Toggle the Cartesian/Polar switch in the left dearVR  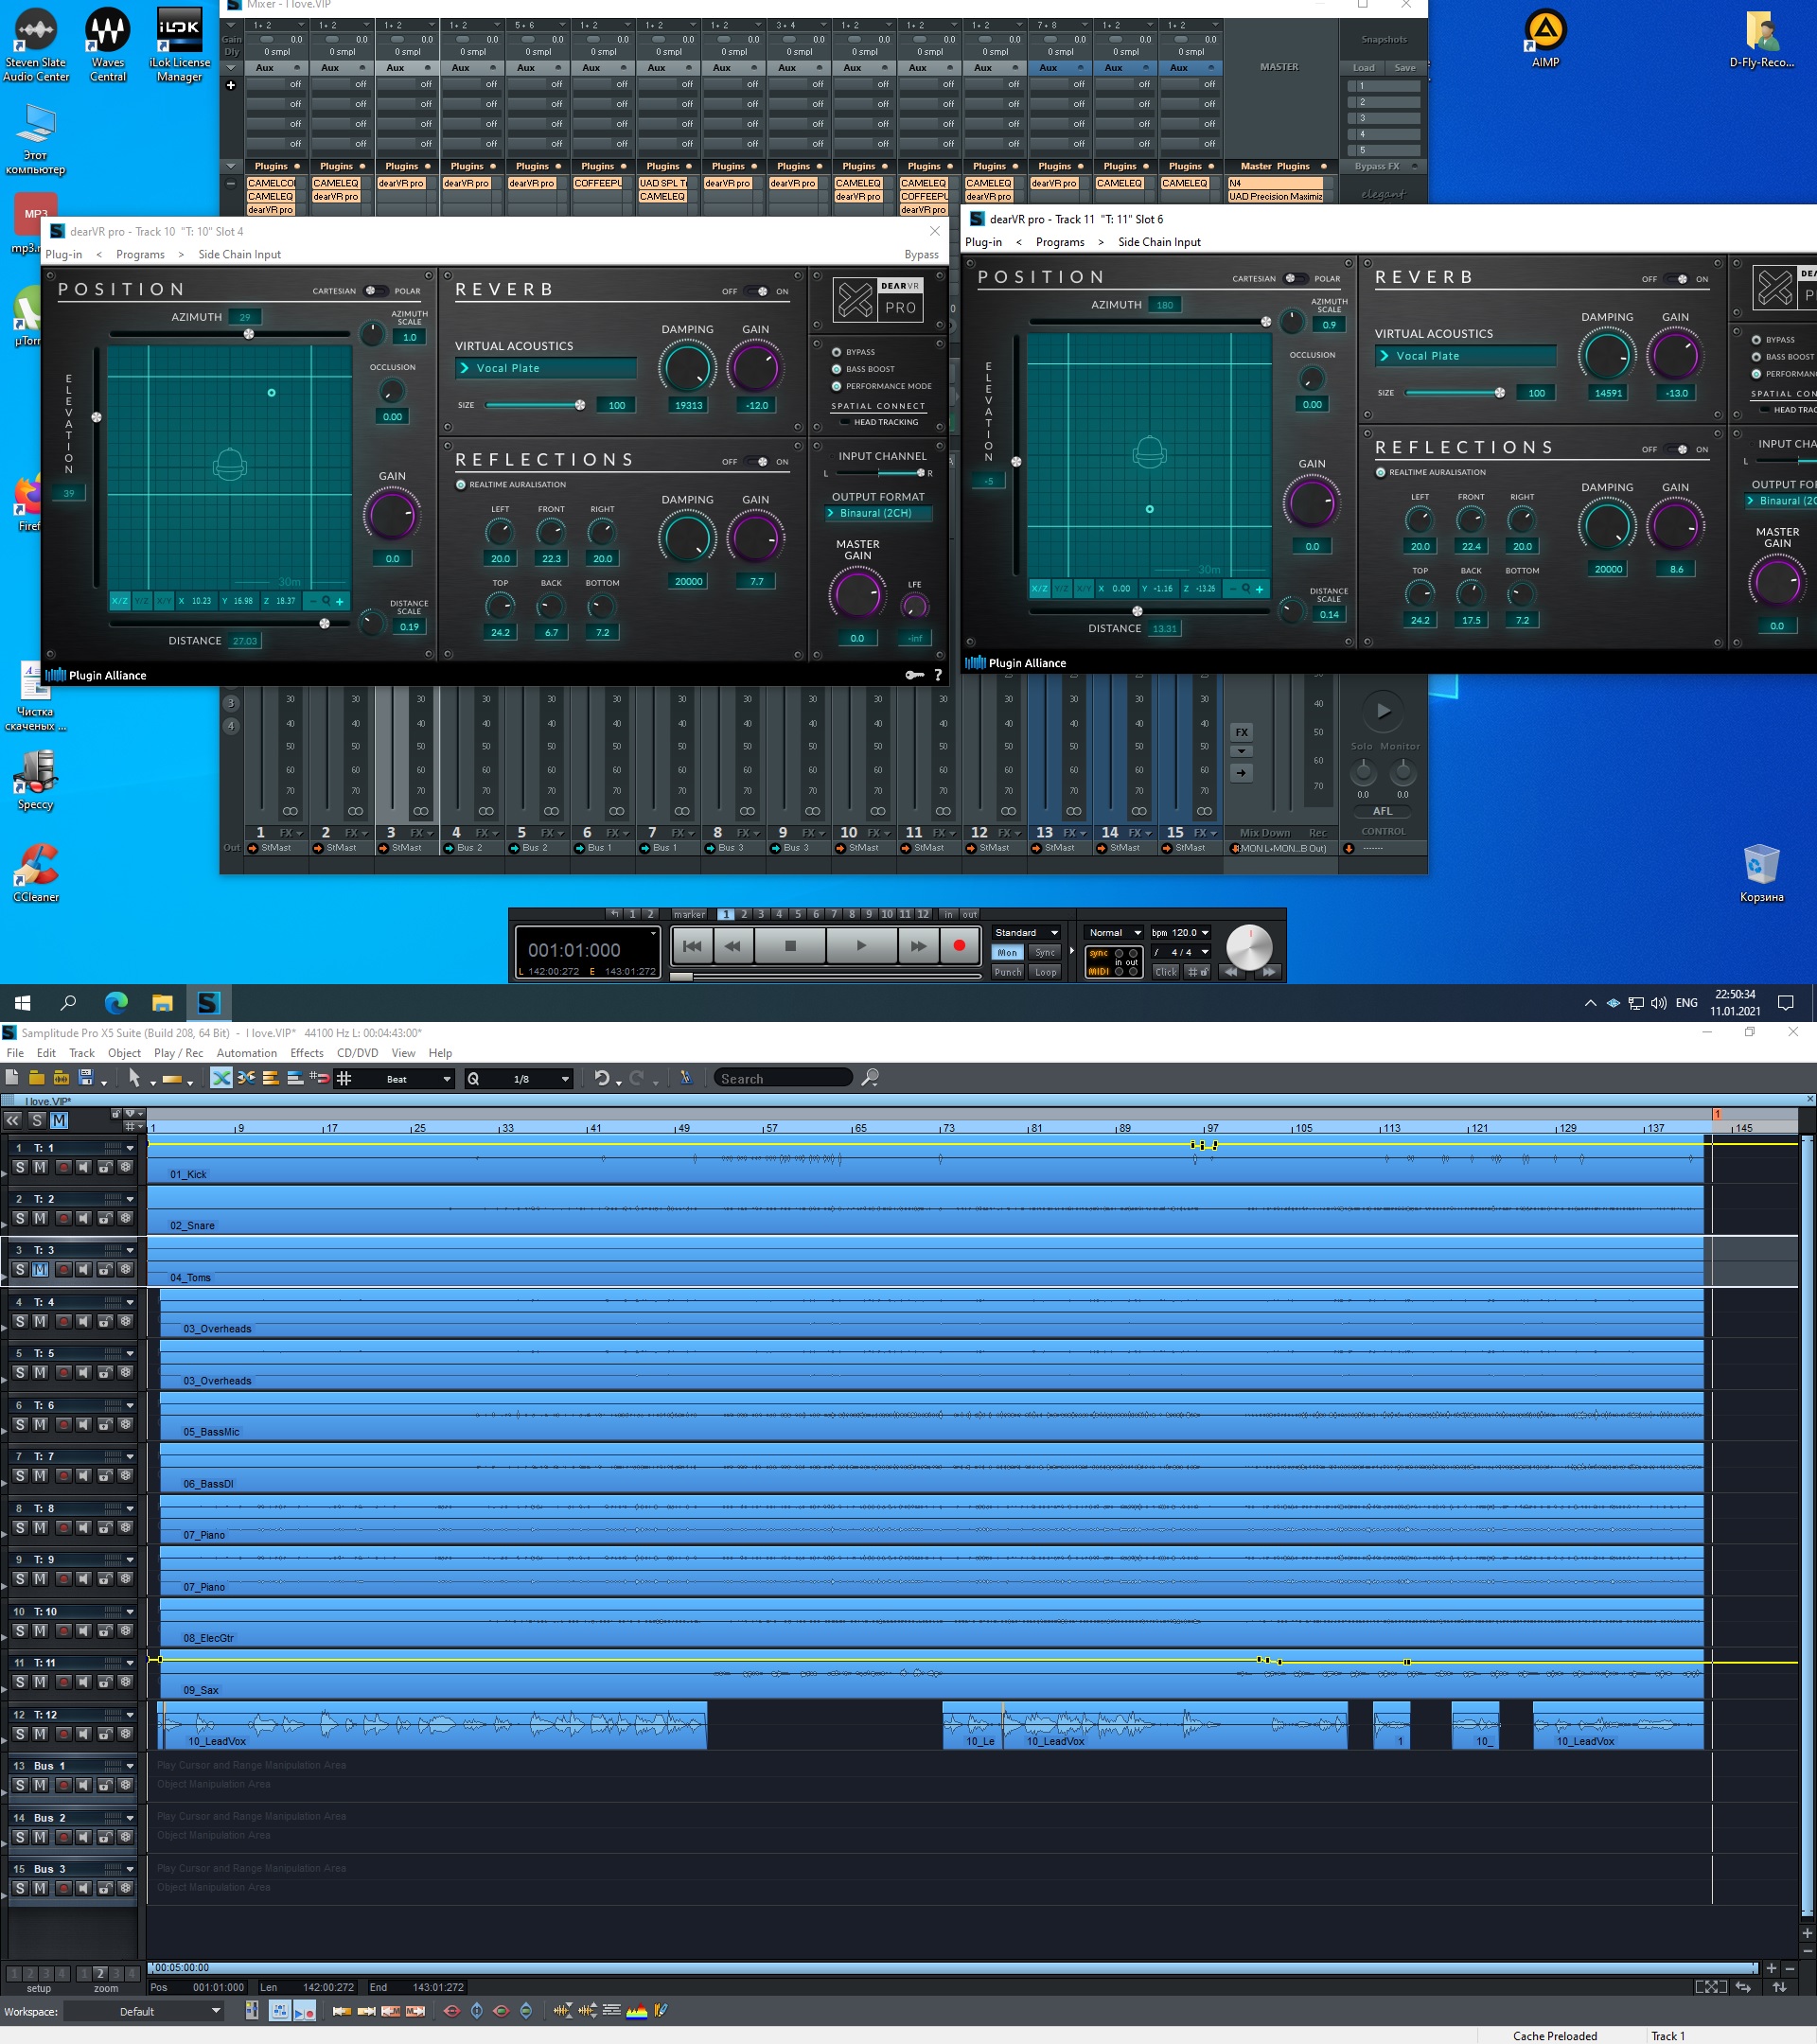click(x=374, y=291)
